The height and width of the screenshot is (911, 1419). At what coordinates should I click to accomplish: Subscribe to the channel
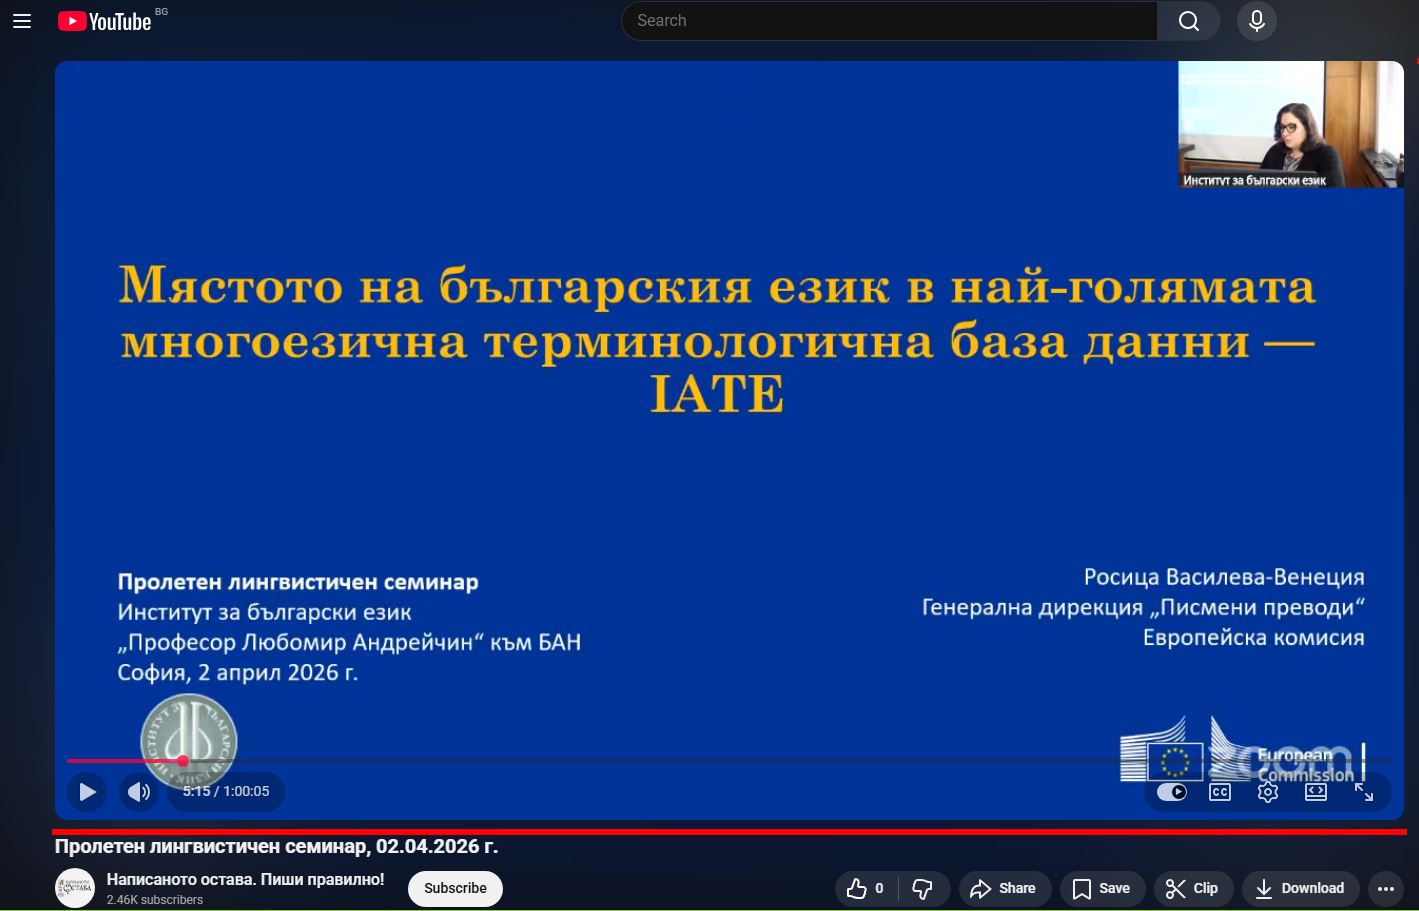tap(455, 888)
